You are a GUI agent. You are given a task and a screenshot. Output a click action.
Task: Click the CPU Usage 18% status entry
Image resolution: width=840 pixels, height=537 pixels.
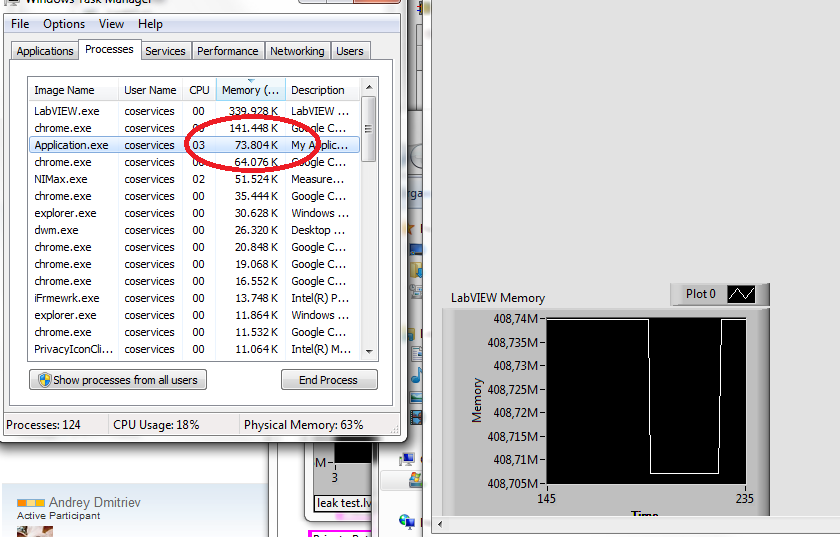click(x=156, y=425)
